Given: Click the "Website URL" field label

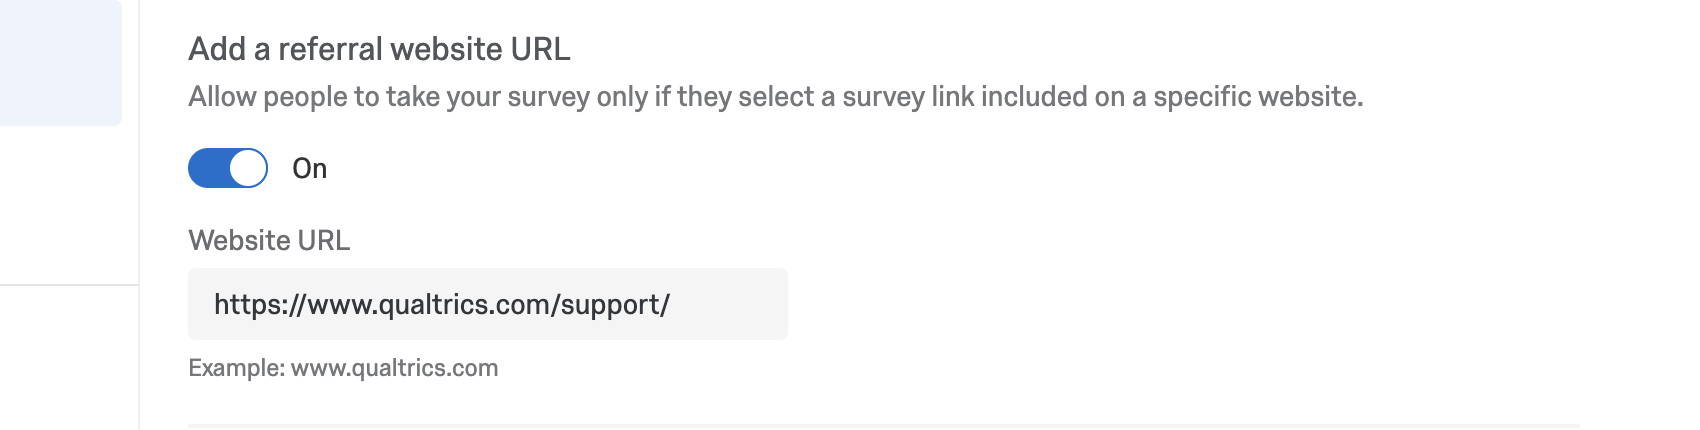Looking at the screenshot, I should click(x=269, y=241).
